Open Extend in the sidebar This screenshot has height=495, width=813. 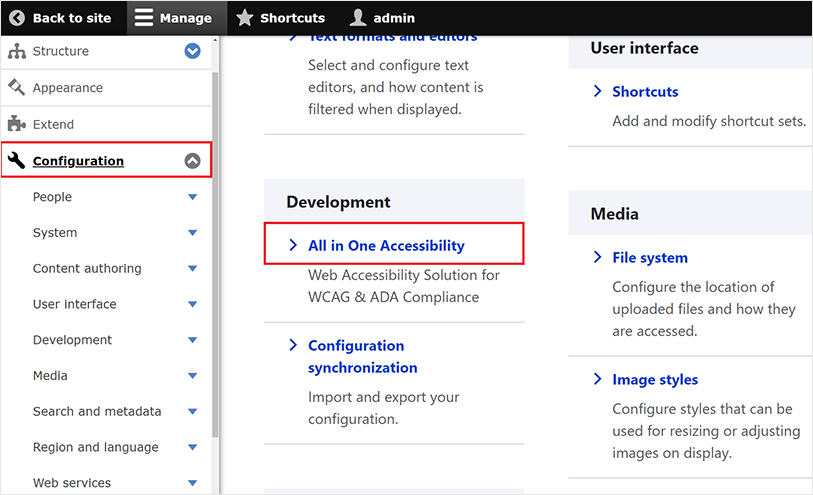[53, 124]
